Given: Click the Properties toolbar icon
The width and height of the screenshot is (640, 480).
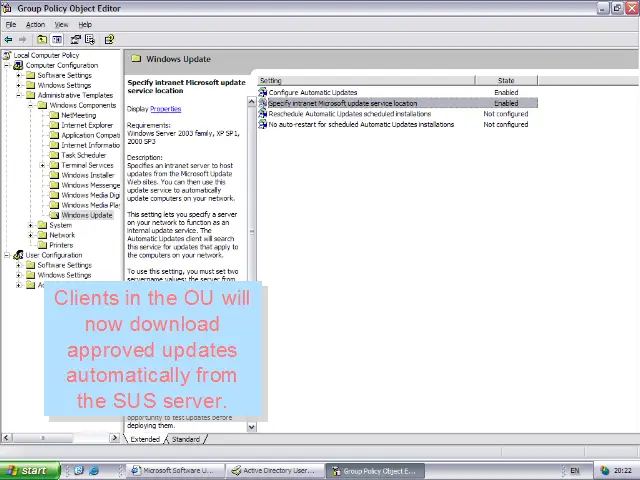Looking at the screenshot, I should tap(76, 40).
